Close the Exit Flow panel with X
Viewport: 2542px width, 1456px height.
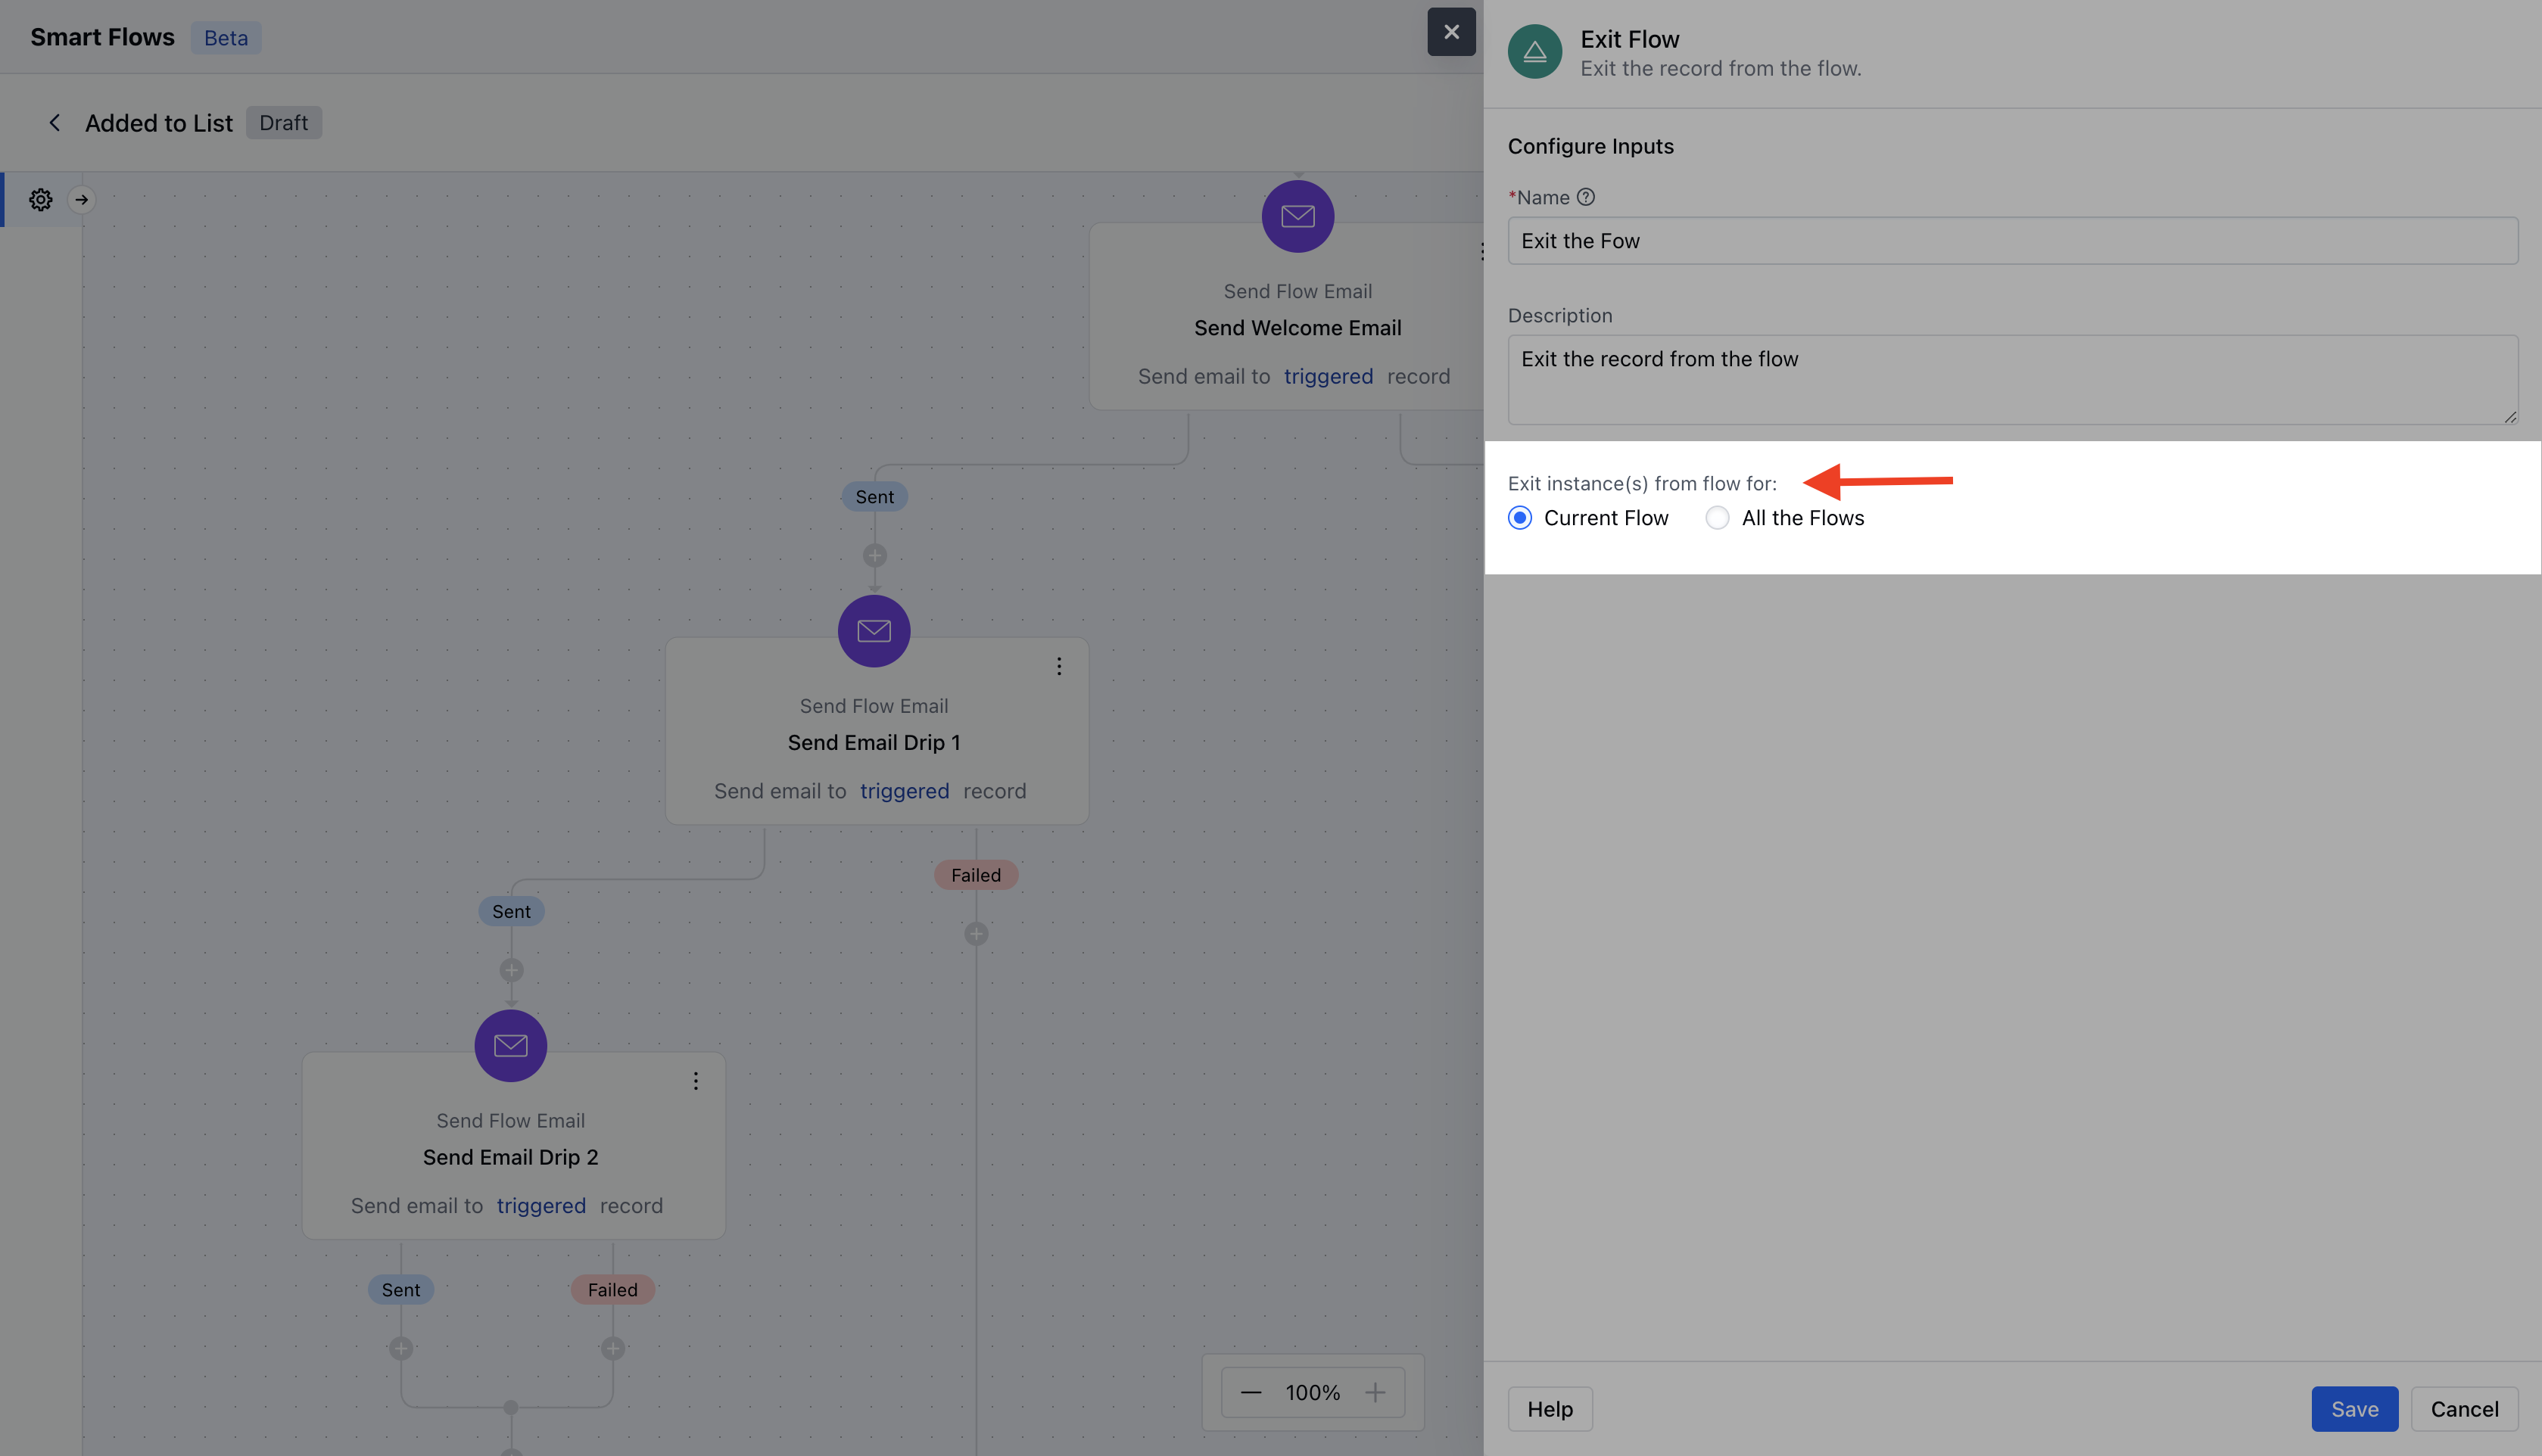[1451, 32]
